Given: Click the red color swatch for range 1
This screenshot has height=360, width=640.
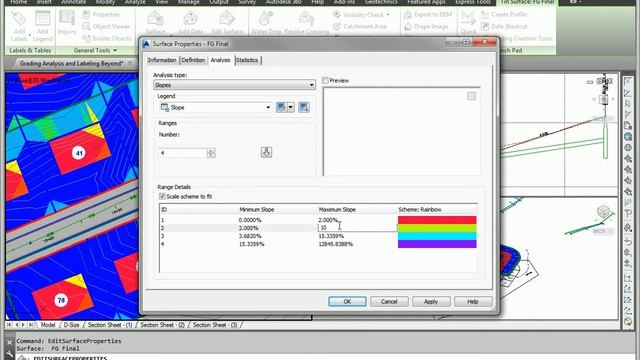Looking at the screenshot, I should click(437, 220).
